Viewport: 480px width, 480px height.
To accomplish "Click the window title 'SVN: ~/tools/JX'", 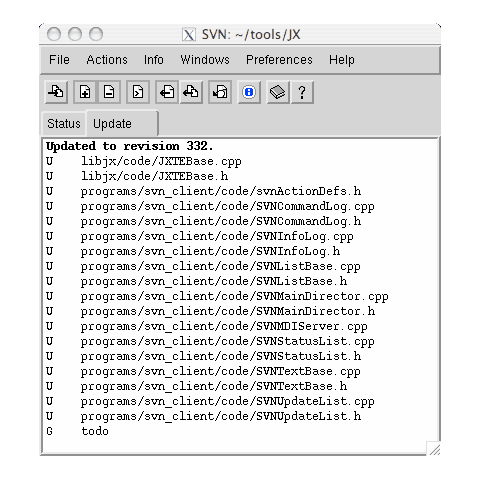I will click(x=251, y=34).
